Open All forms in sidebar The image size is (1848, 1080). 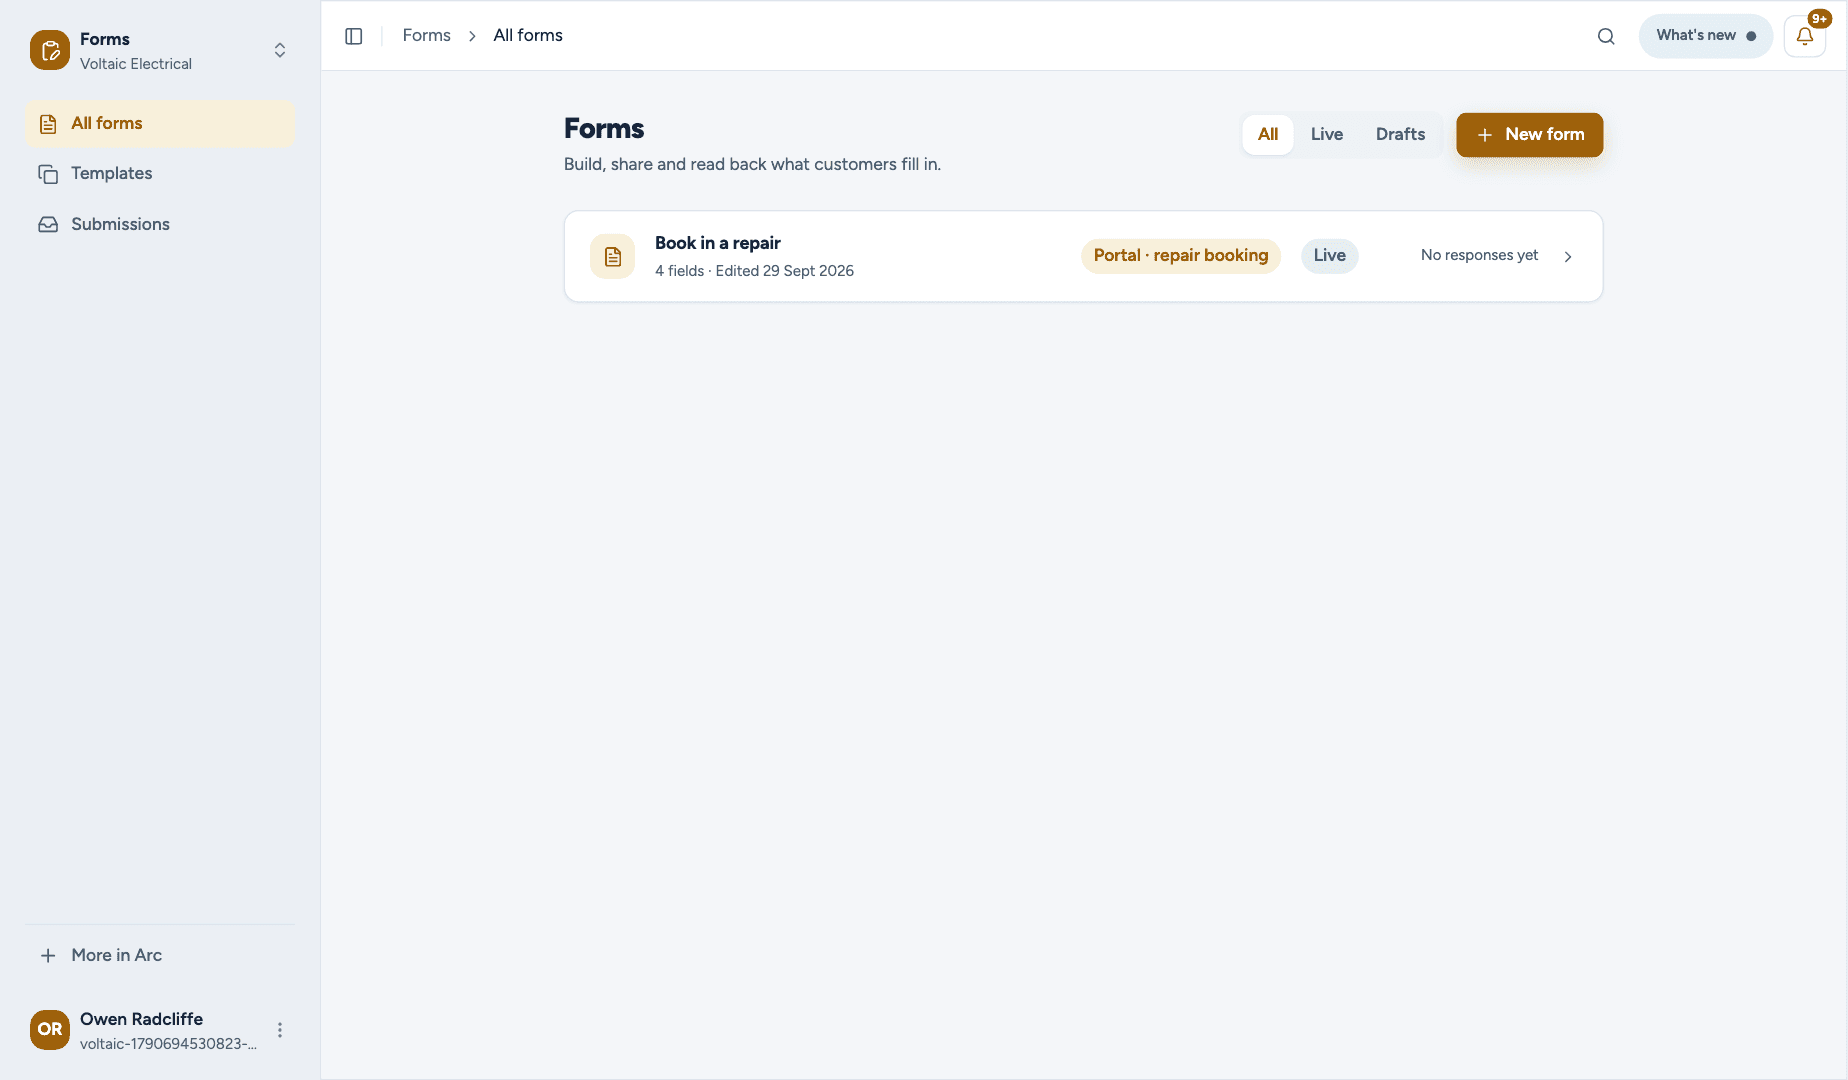point(160,123)
